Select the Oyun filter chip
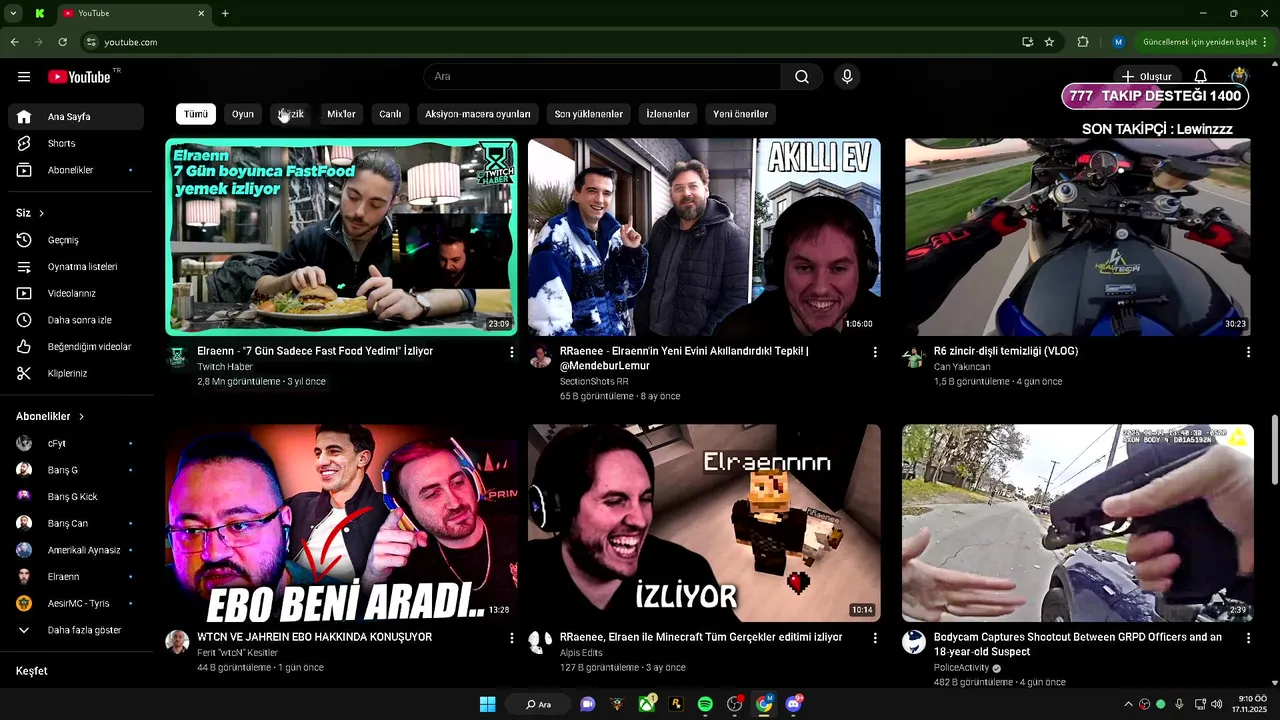The width and height of the screenshot is (1280, 720). (x=243, y=114)
